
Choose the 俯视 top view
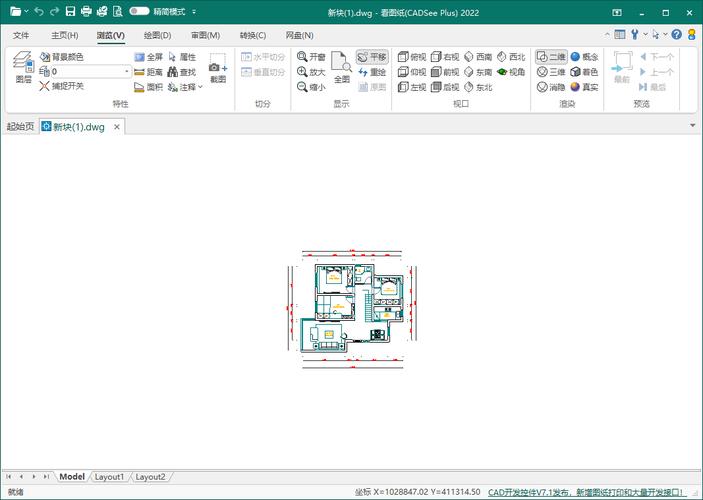pos(411,57)
